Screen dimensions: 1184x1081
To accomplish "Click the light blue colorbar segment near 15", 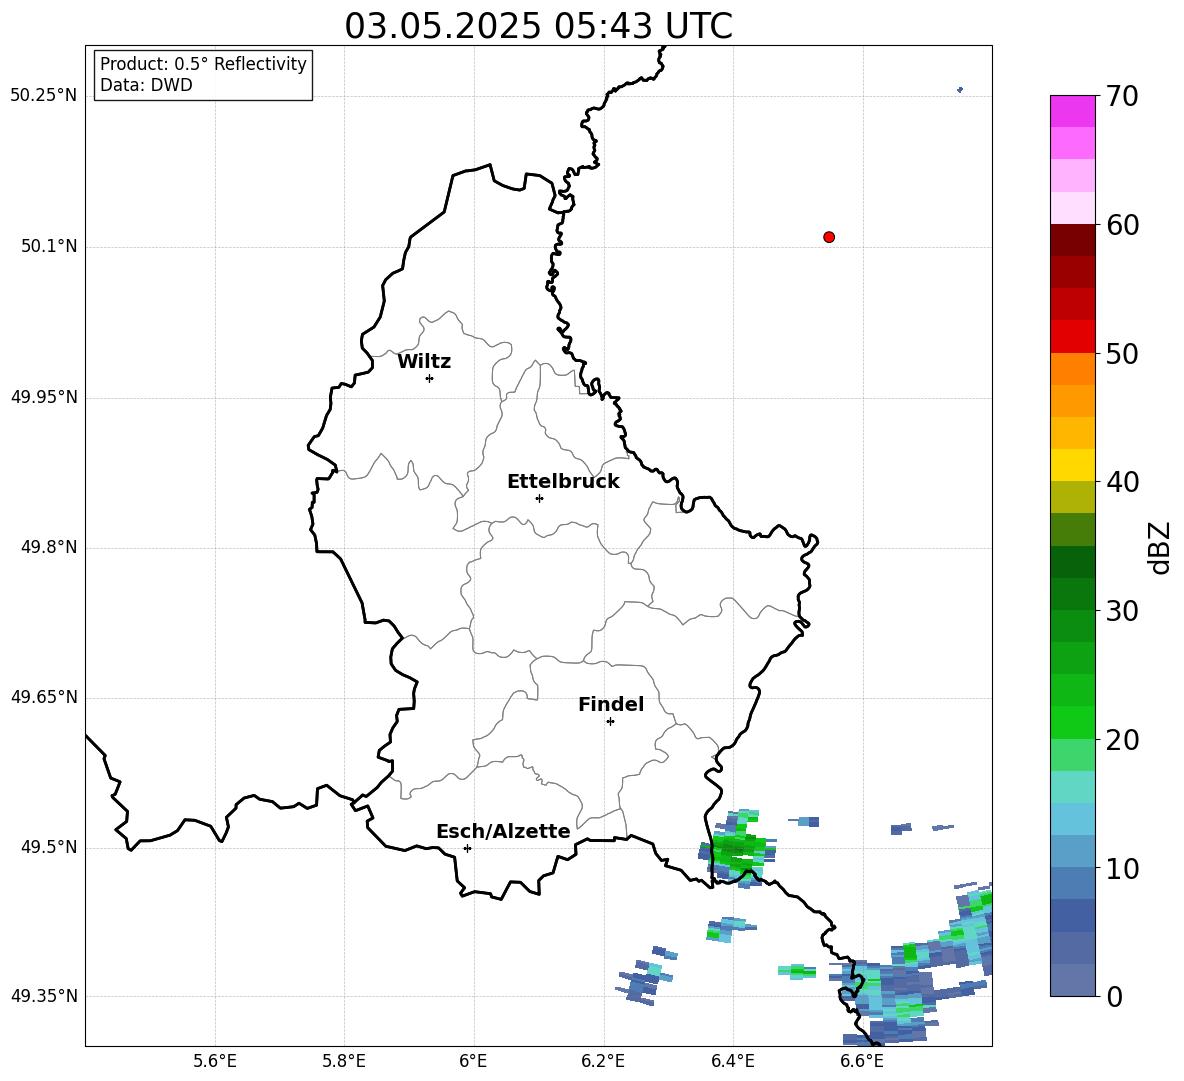I will pyautogui.click(x=1072, y=819).
